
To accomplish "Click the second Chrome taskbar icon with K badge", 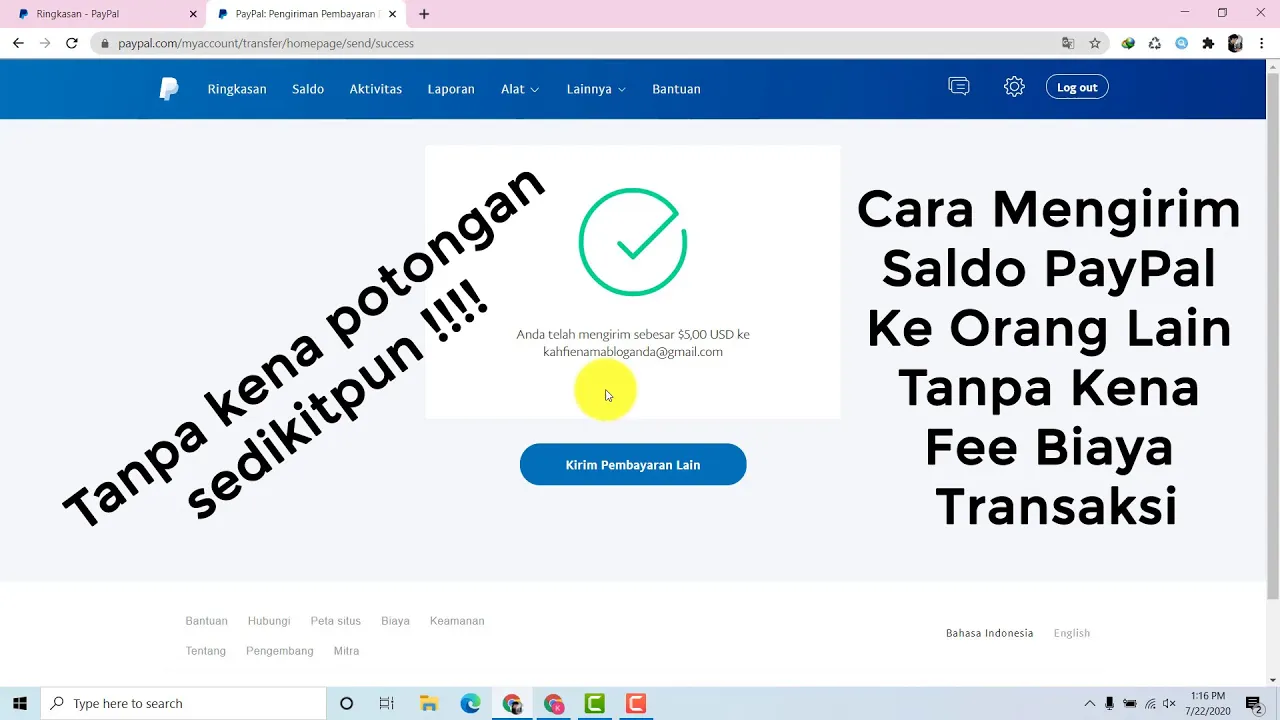I will (553, 703).
